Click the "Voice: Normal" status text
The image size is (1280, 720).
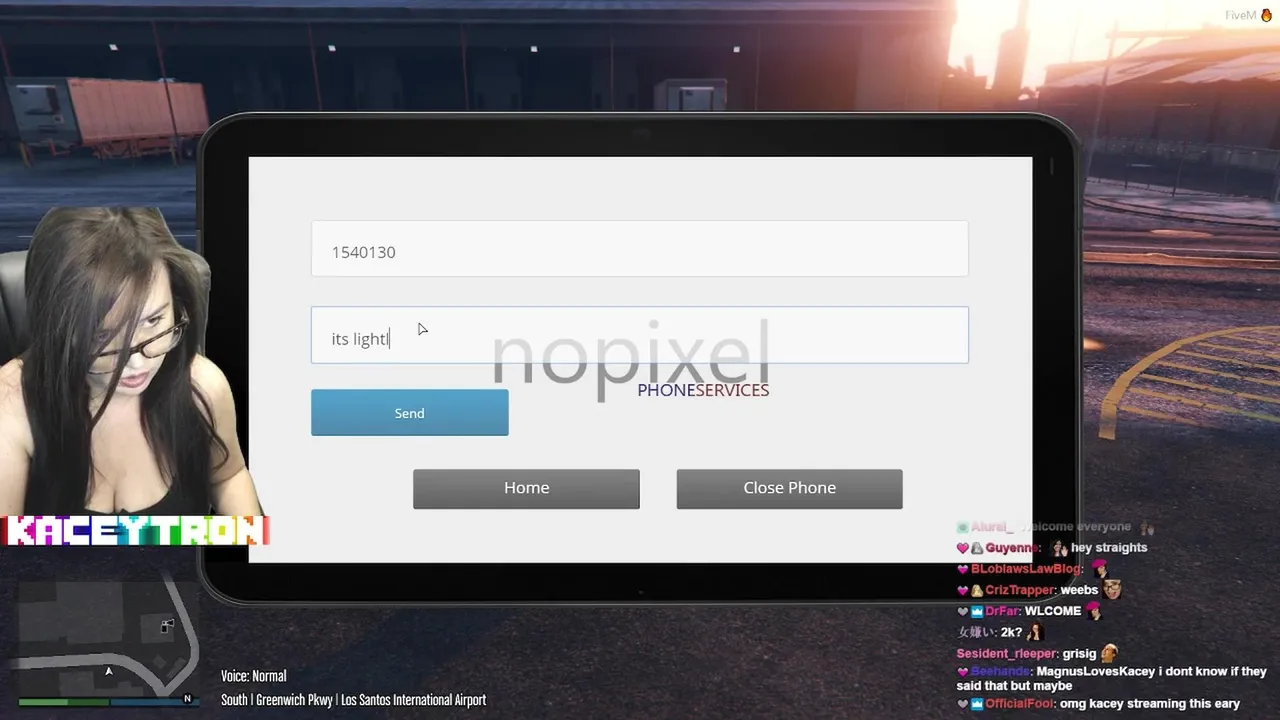(253, 676)
